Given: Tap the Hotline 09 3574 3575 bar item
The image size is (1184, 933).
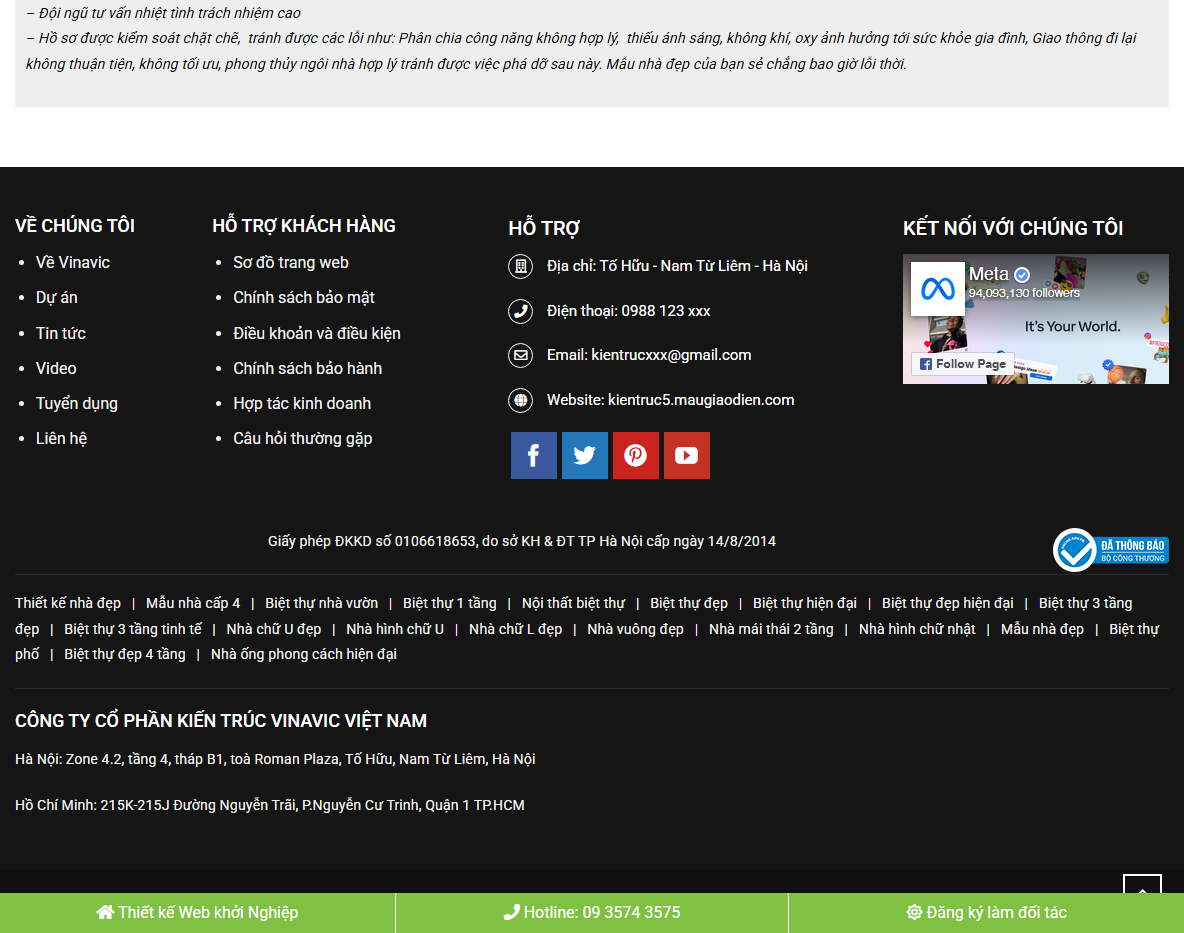Looking at the screenshot, I should point(592,912).
